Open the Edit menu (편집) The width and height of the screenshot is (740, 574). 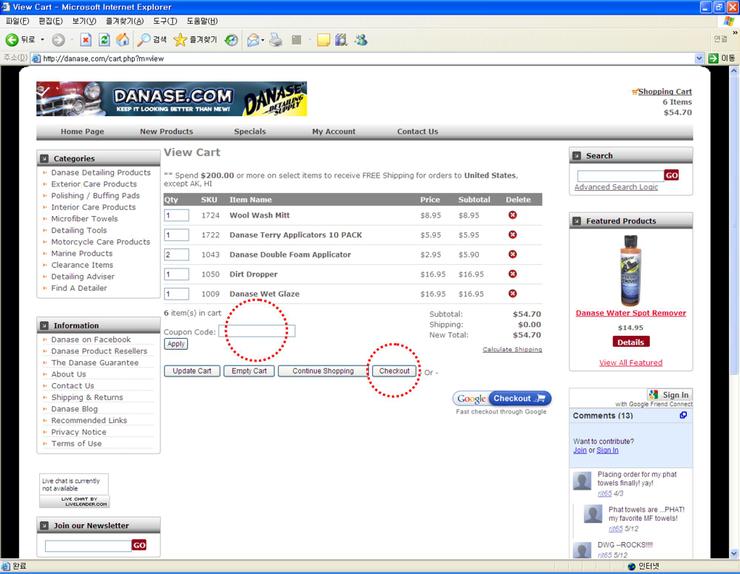coord(50,21)
